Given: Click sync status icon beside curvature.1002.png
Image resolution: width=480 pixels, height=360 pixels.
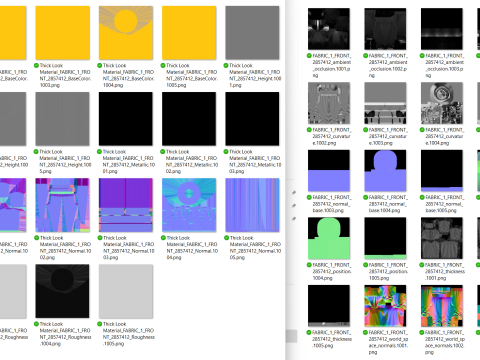Looking at the screenshot, I should [309, 130].
